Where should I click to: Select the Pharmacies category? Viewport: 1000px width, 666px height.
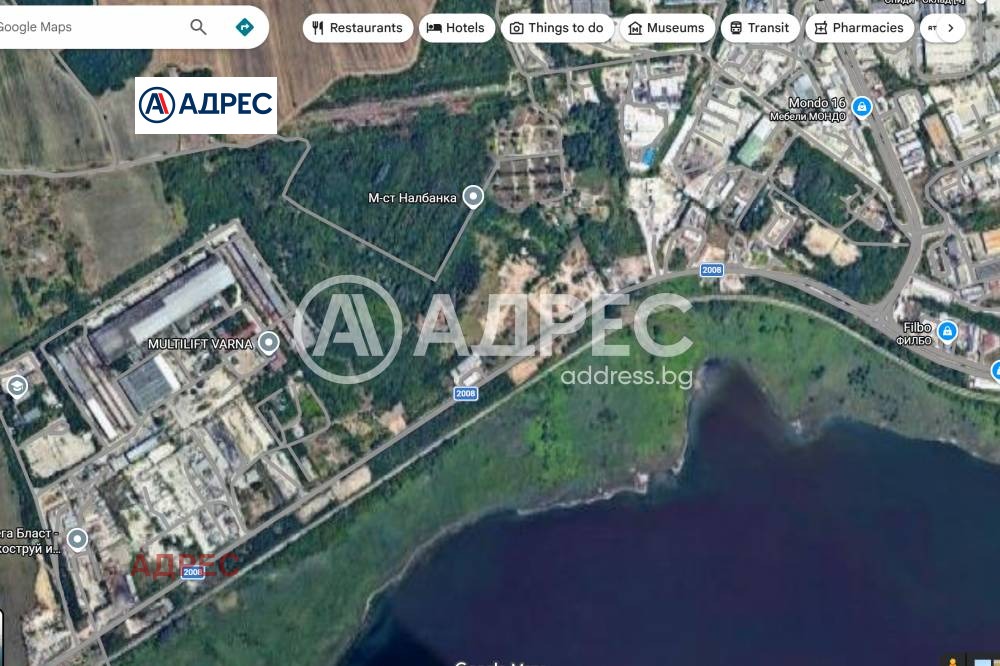pyautogui.click(x=859, y=27)
